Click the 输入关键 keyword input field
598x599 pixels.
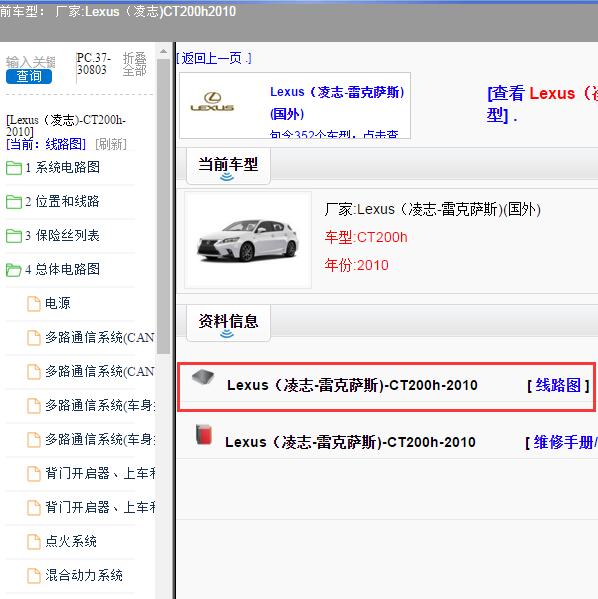point(31,62)
